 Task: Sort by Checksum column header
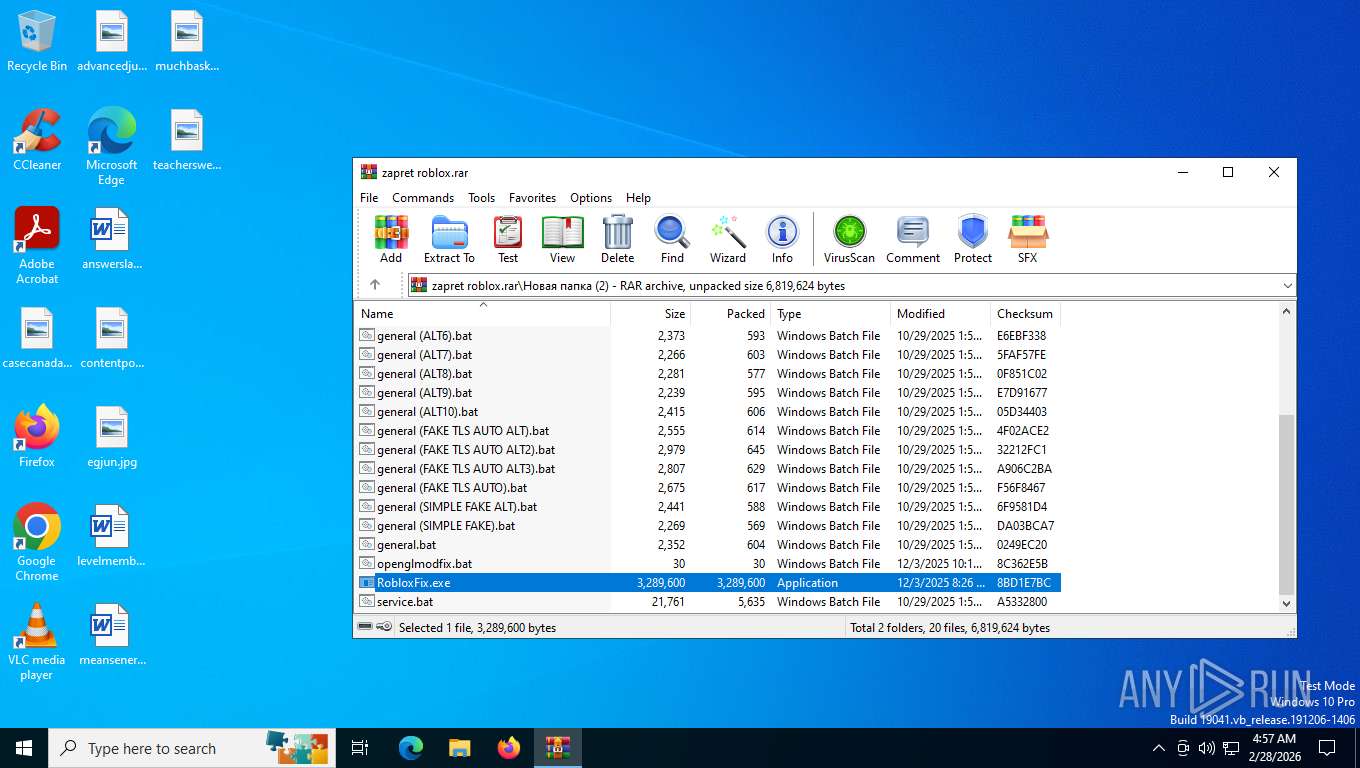click(x=1026, y=313)
